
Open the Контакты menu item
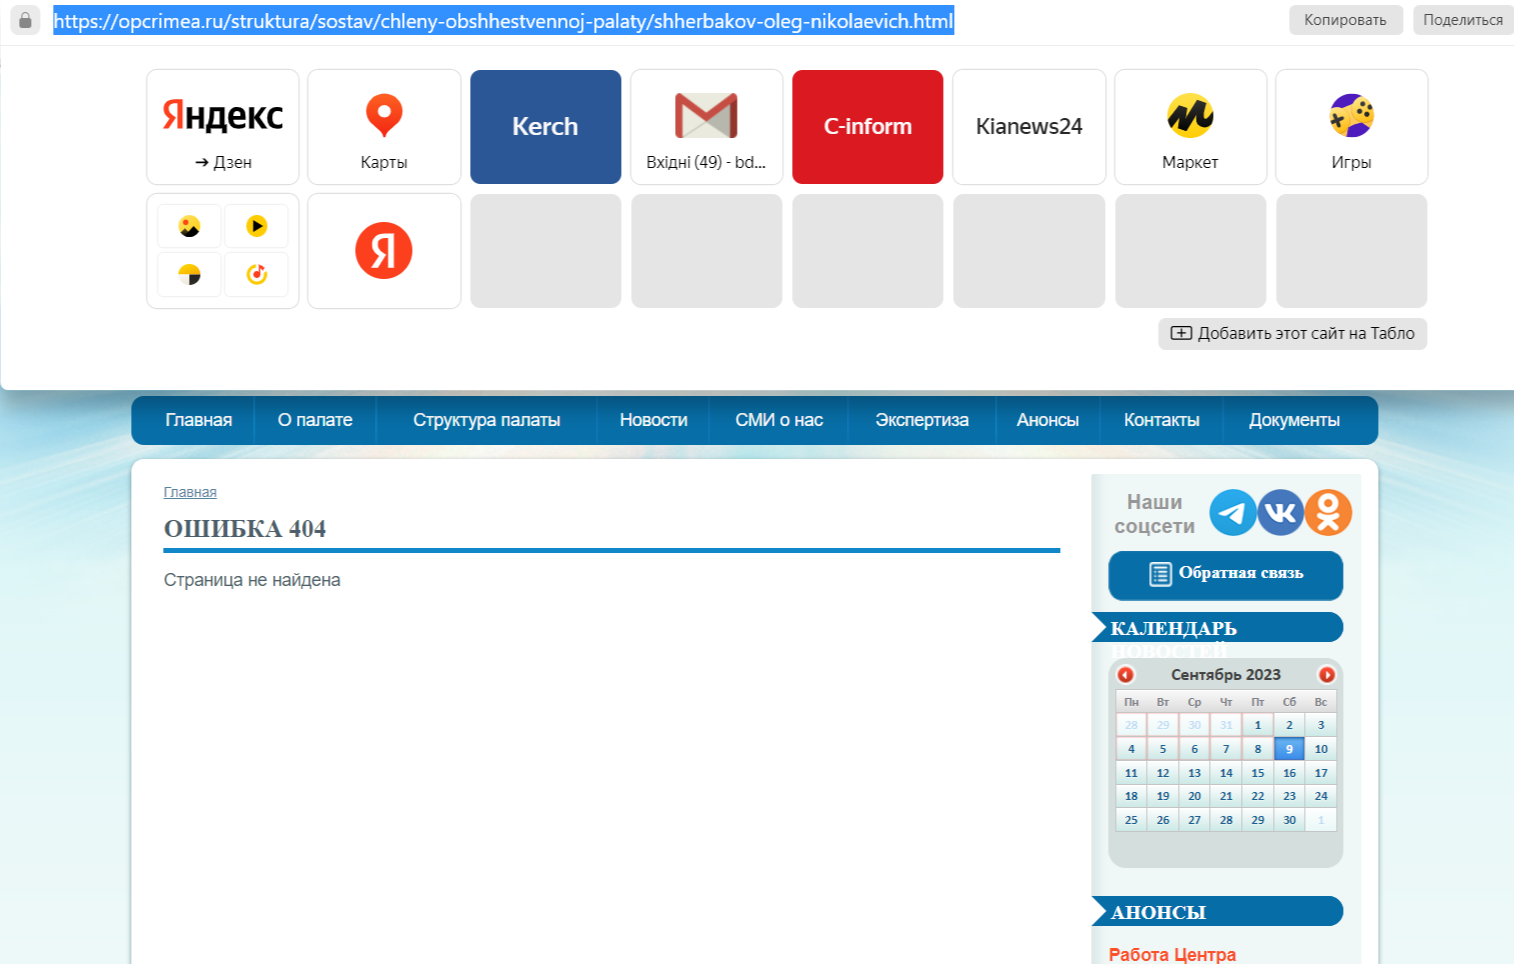[1162, 420]
